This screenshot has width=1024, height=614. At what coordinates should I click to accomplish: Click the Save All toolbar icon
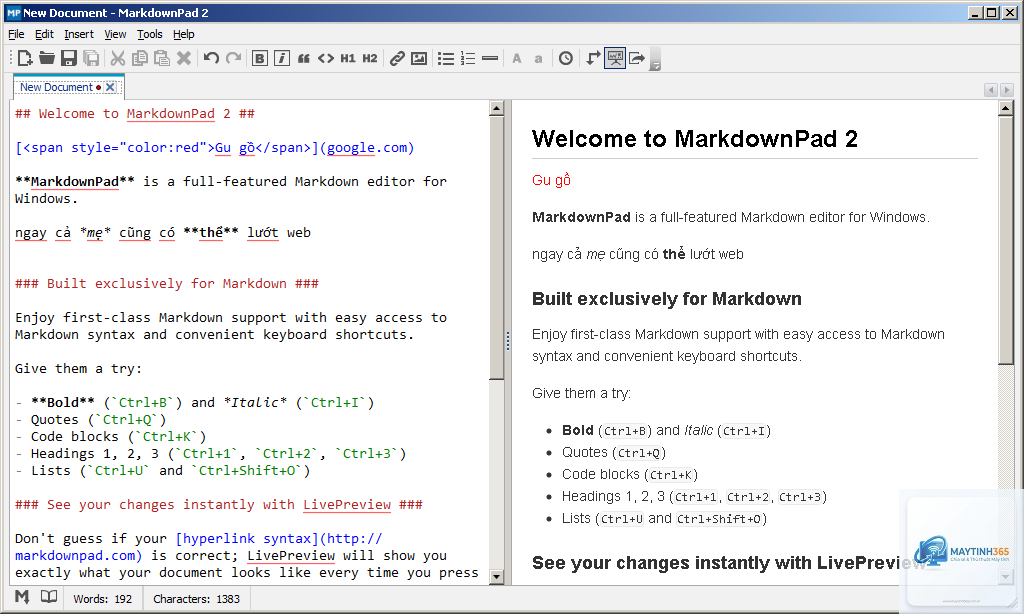click(x=91, y=58)
